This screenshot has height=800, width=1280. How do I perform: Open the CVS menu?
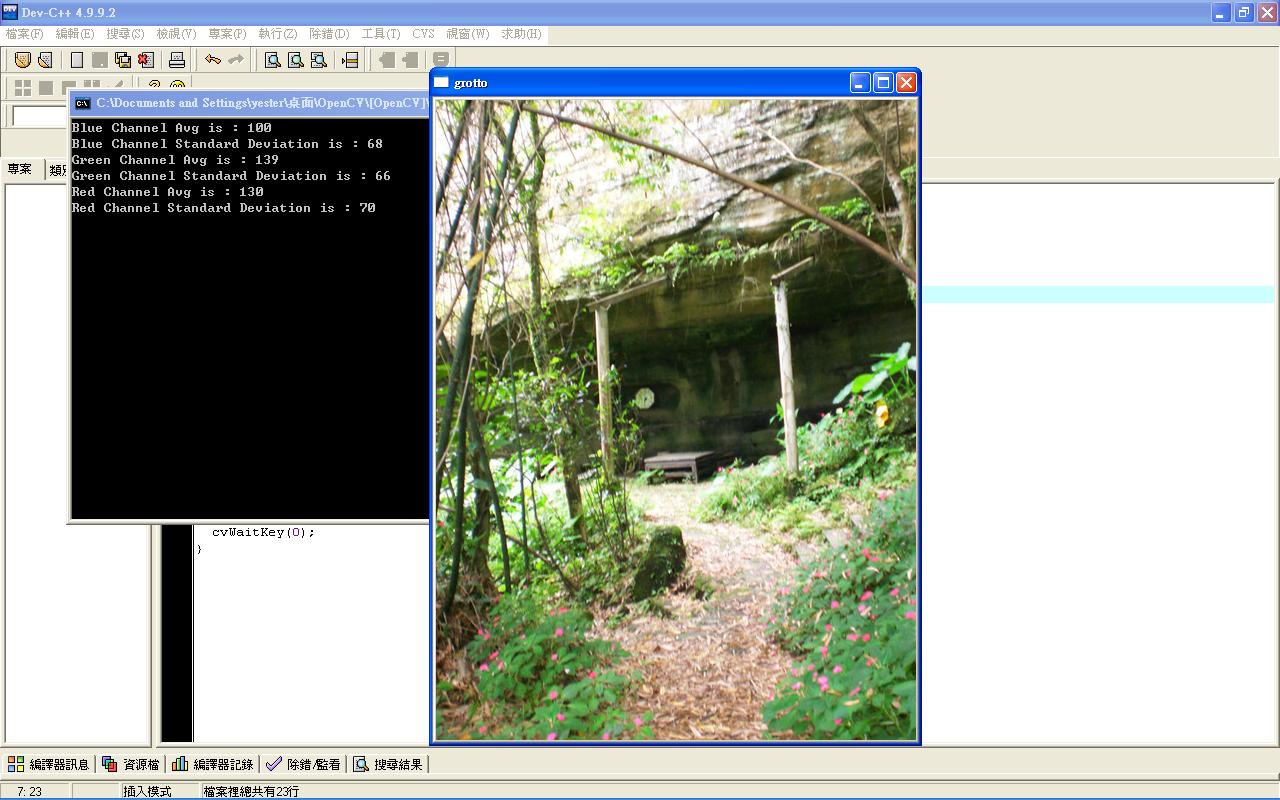424,34
